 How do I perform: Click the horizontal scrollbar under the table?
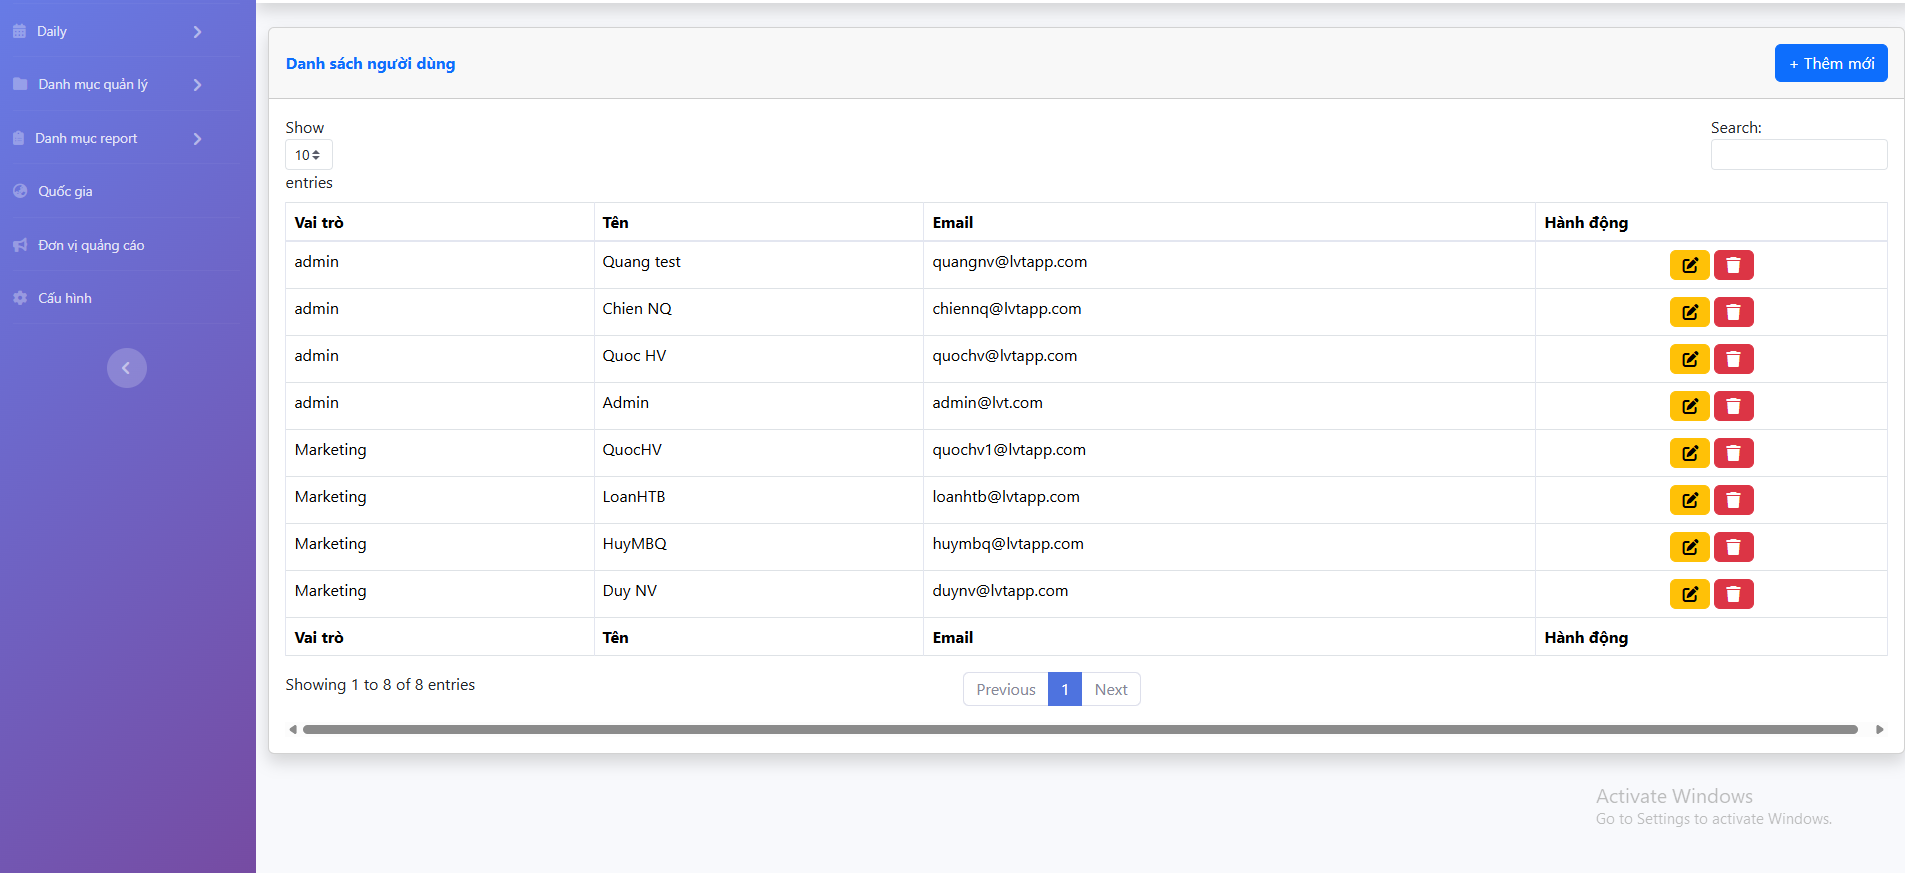pyautogui.click(x=1080, y=729)
